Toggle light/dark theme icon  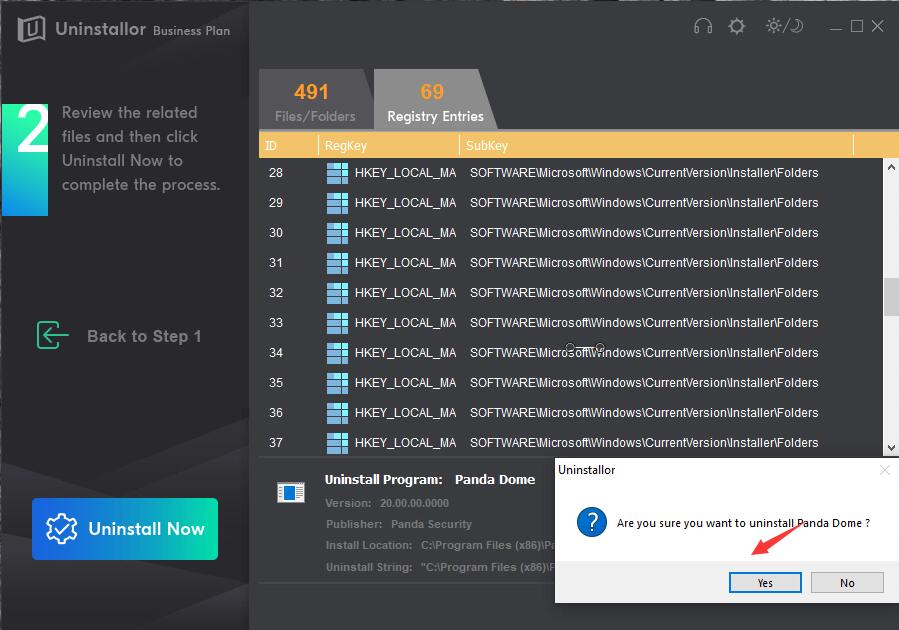coord(784,26)
